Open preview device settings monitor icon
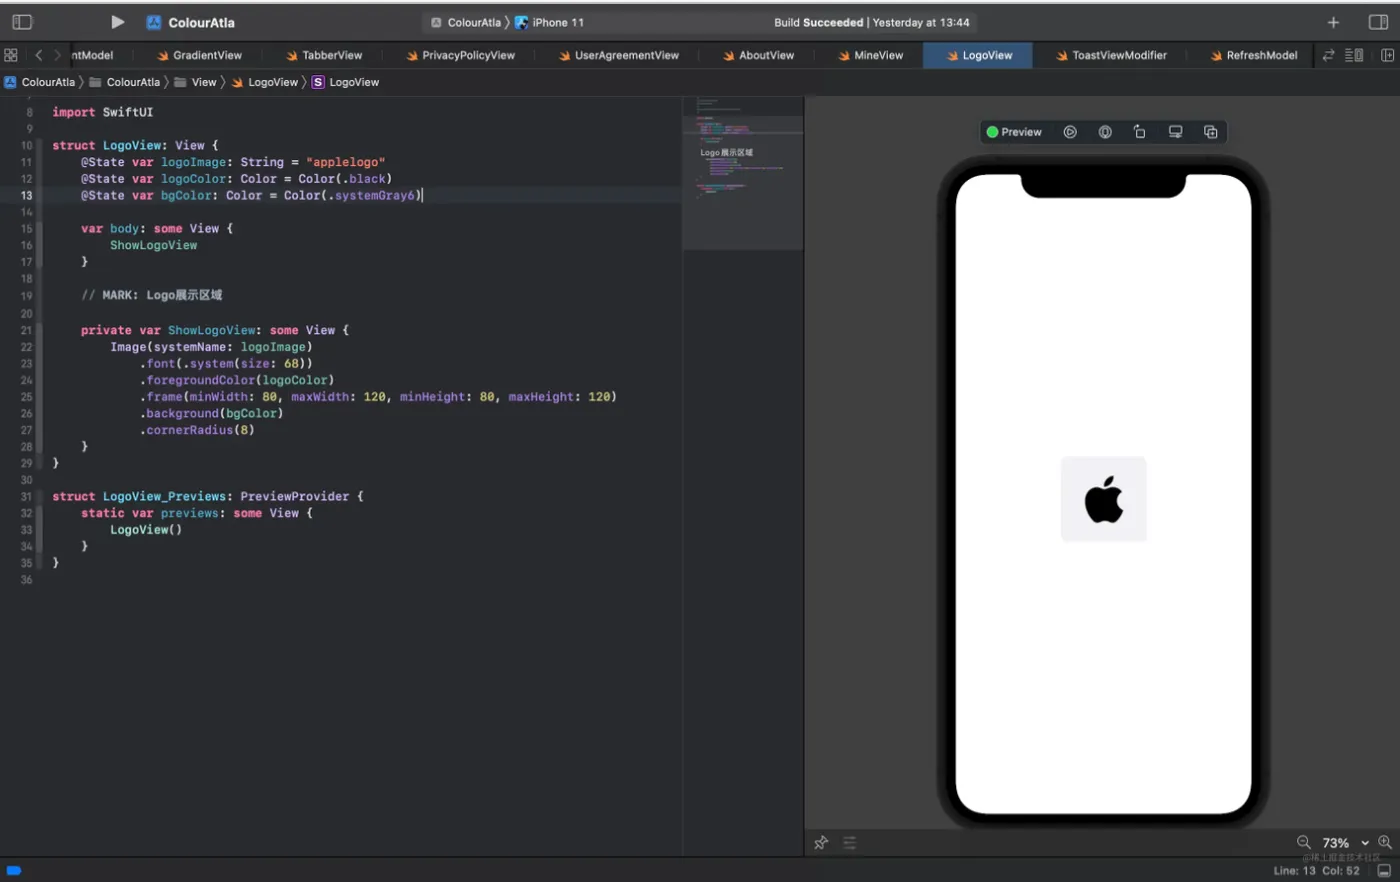The height and width of the screenshot is (882, 1400). (x=1176, y=132)
